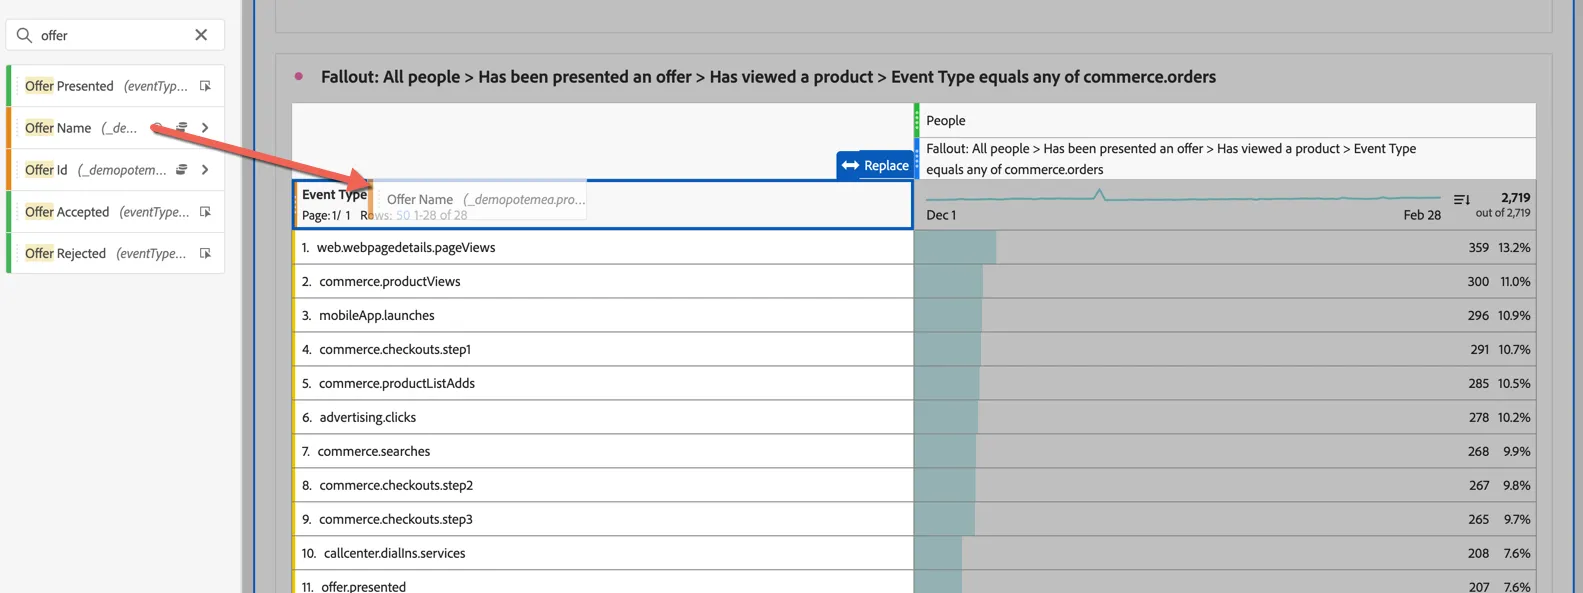Select row commerce.checkouts.step2
This screenshot has width=1583, height=593.
click(603, 485)
